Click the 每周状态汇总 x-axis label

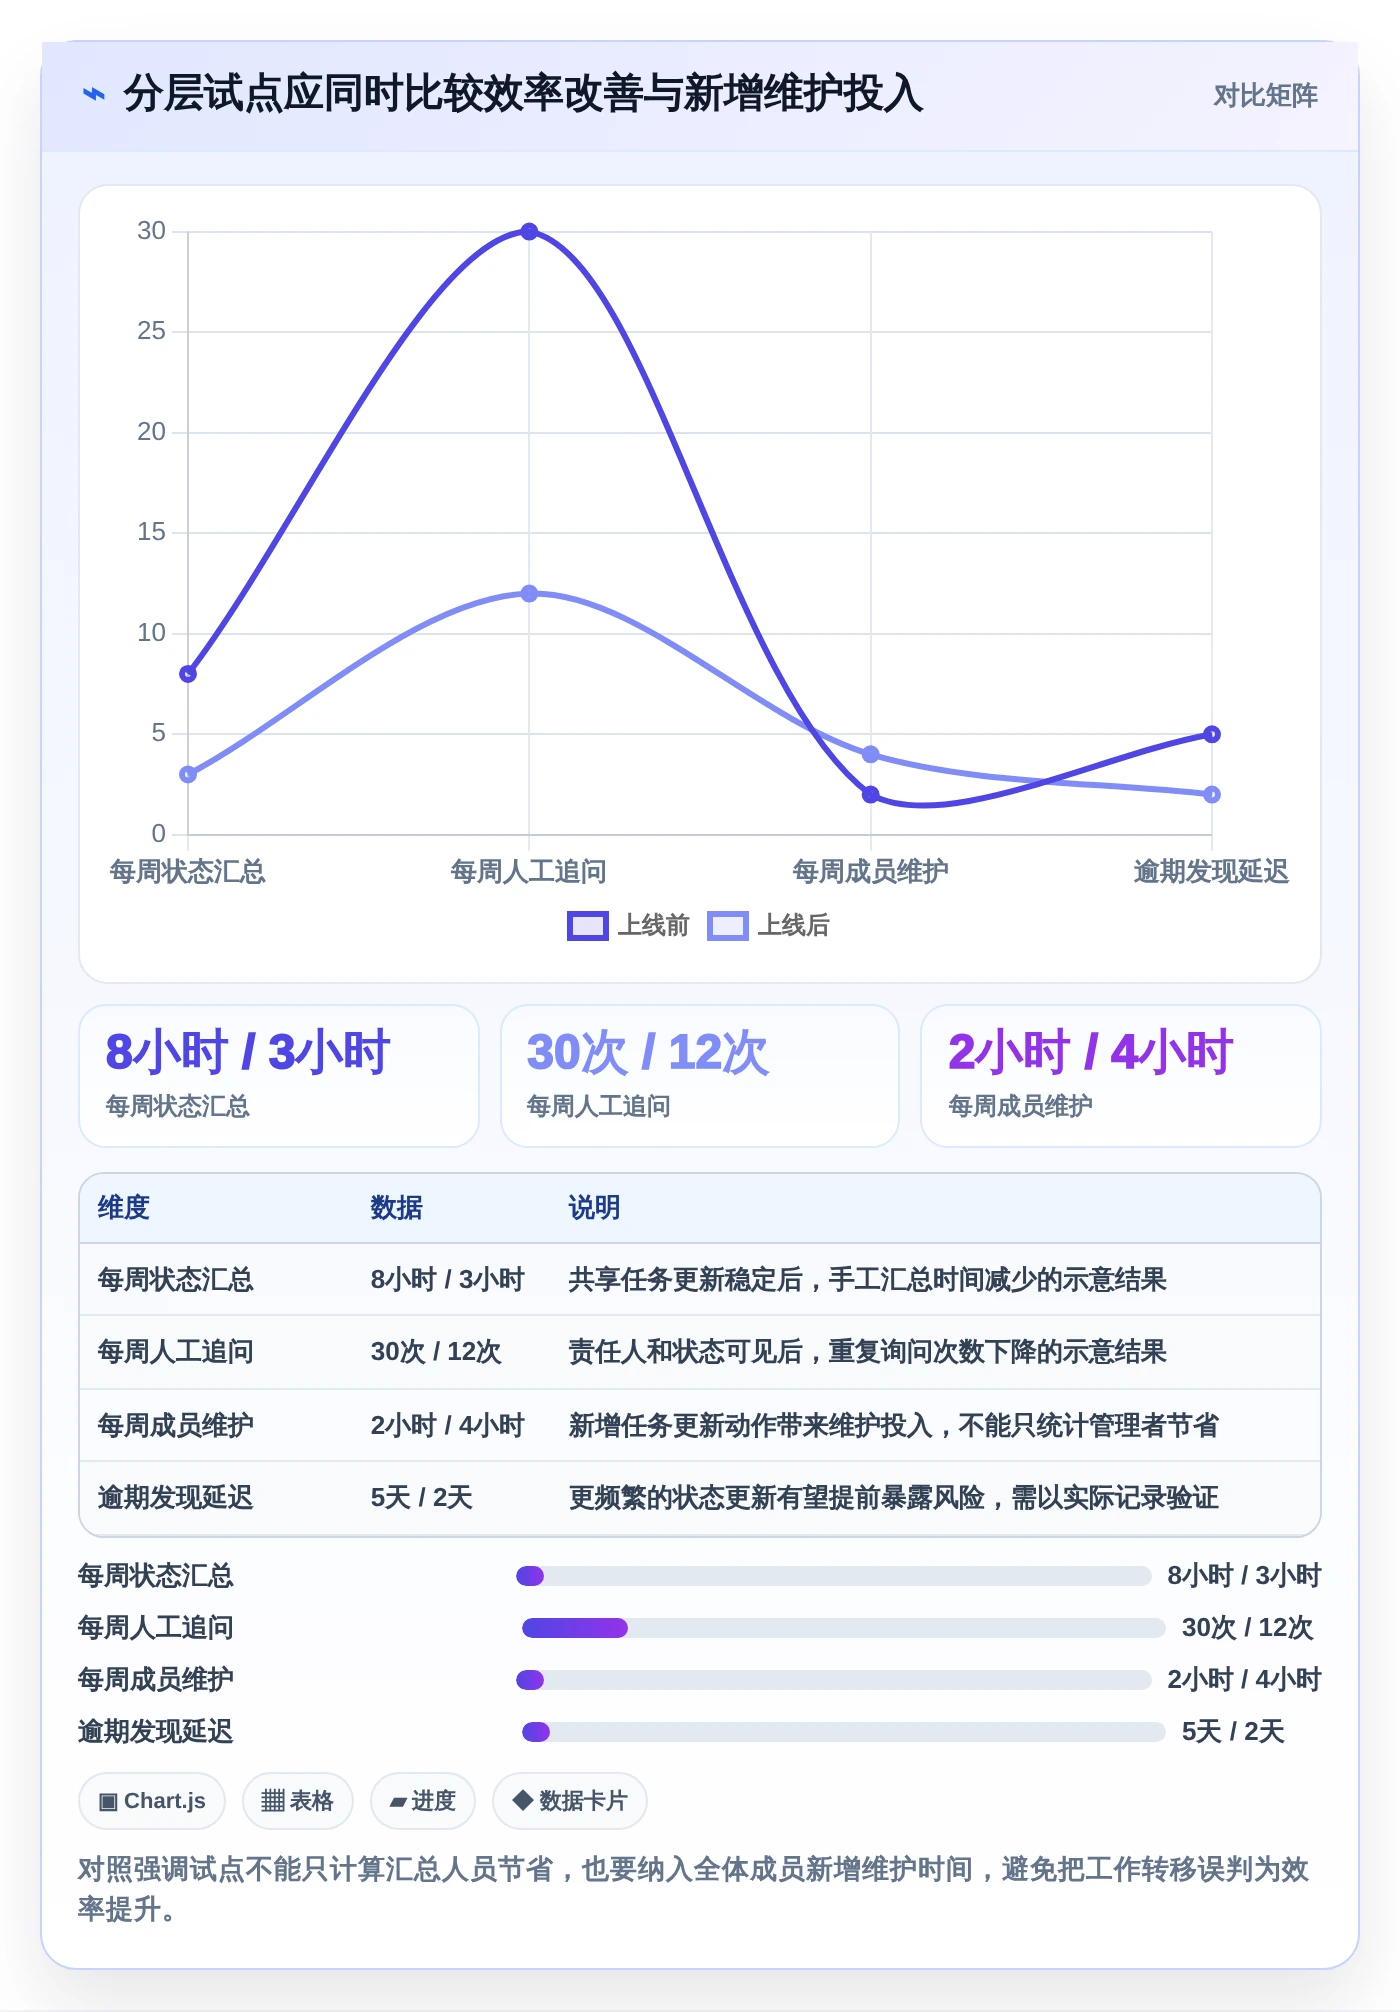click(188, 872)
